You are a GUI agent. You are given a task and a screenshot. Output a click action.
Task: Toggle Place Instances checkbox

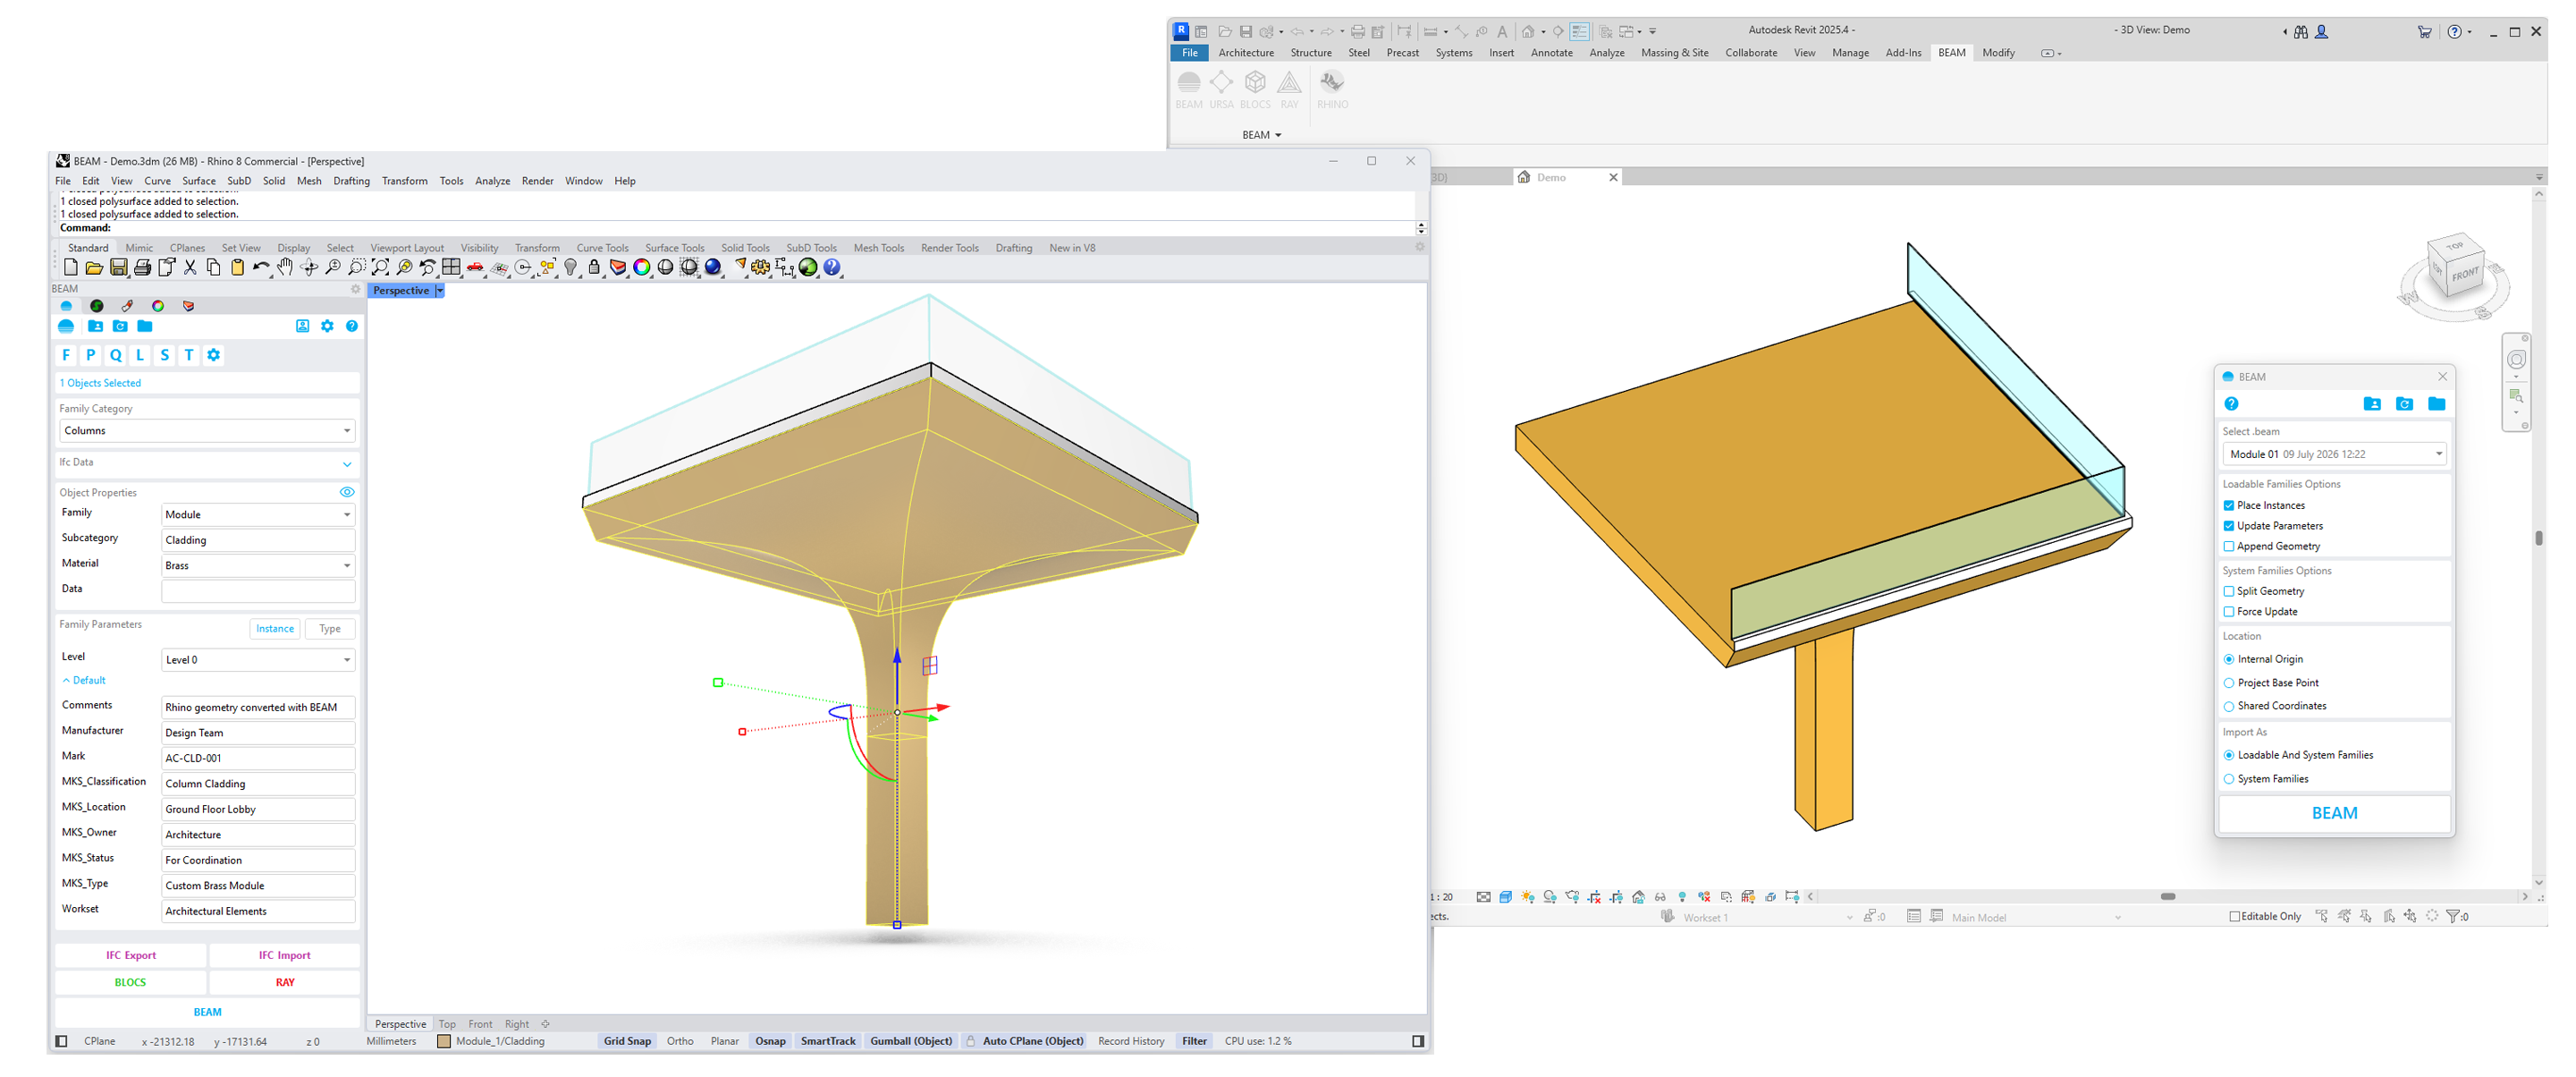coord(2229,505)
